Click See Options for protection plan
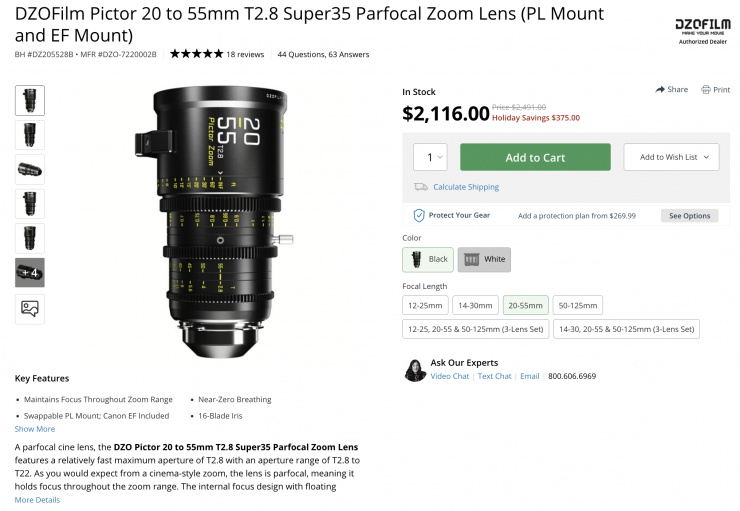The height and width of the screenshot is (511, 740). tap(689, 215)
